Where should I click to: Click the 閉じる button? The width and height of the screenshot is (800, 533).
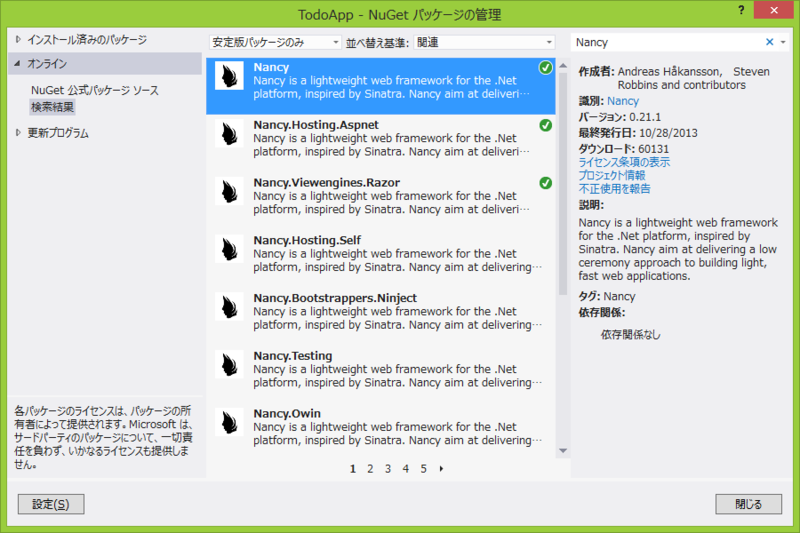[x=748, y=504]
